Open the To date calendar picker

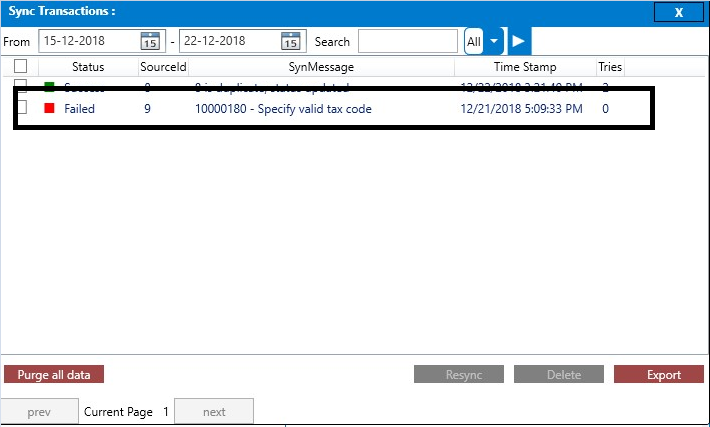click(290, 42)
